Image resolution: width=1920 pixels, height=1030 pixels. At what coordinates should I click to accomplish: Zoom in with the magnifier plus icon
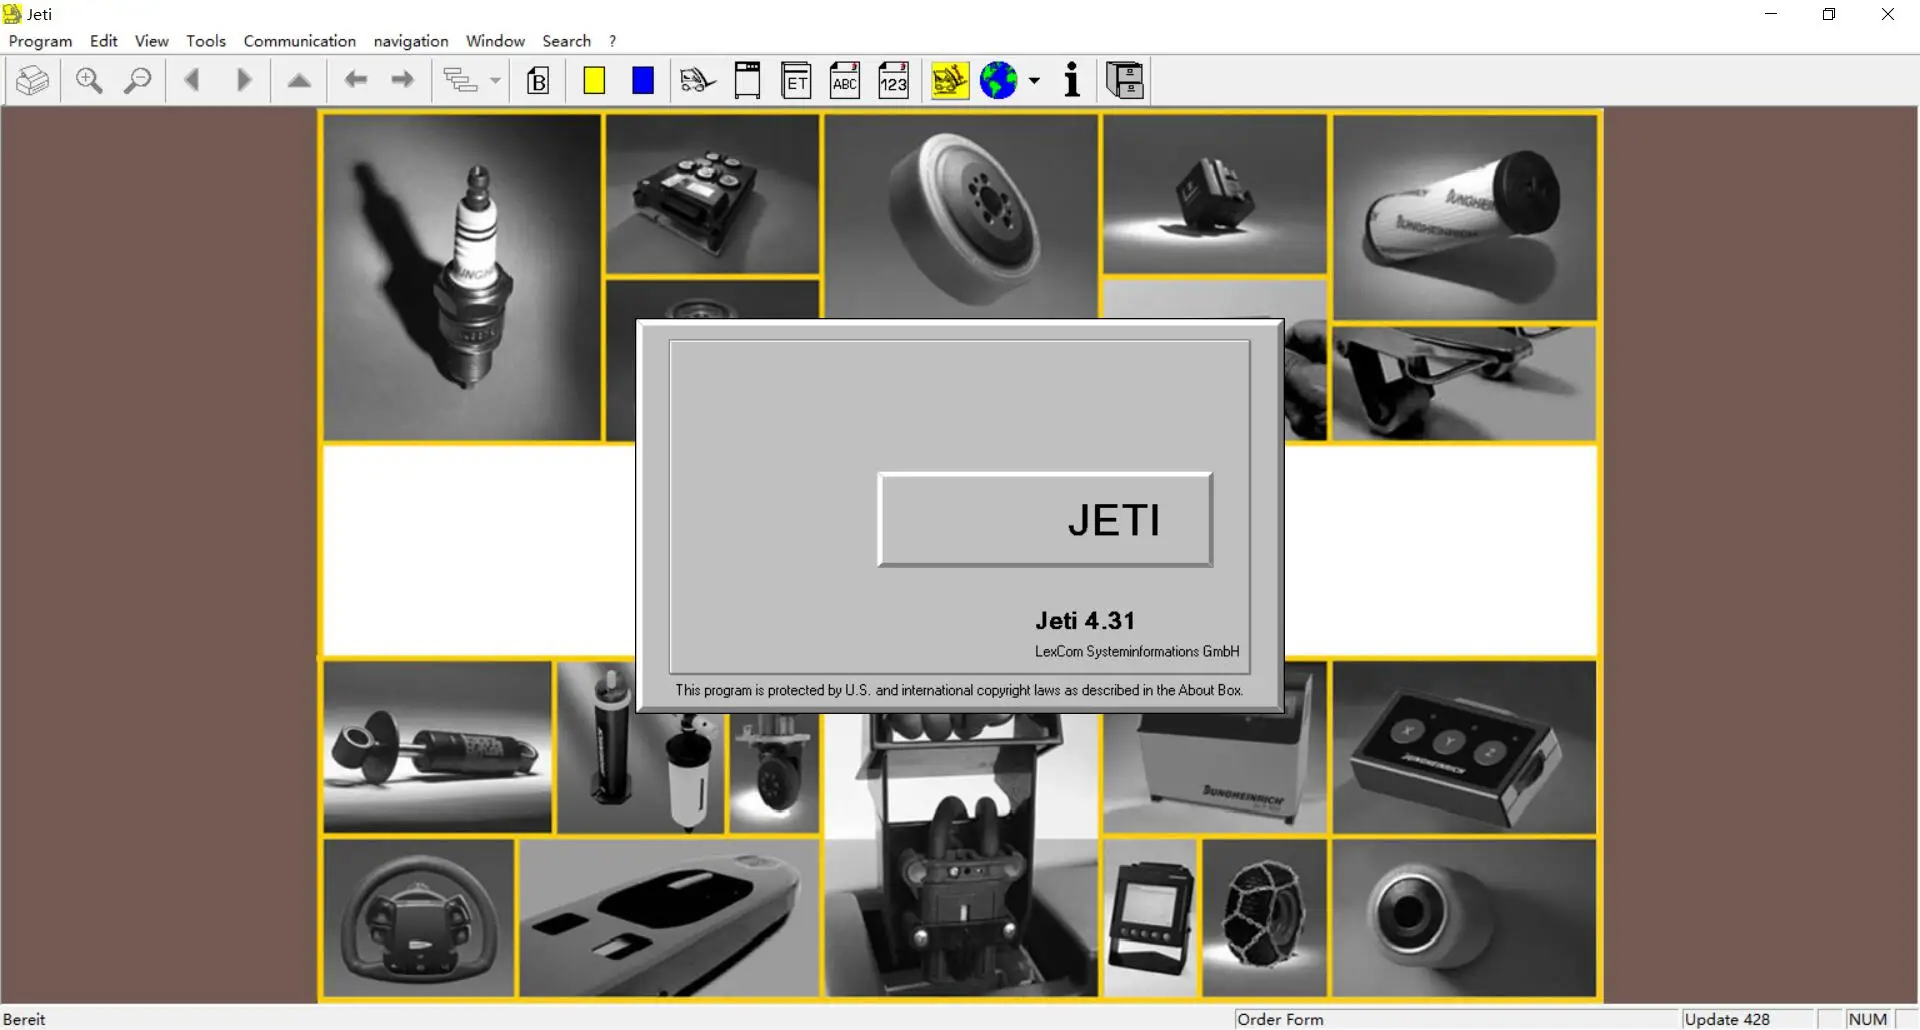89,81
